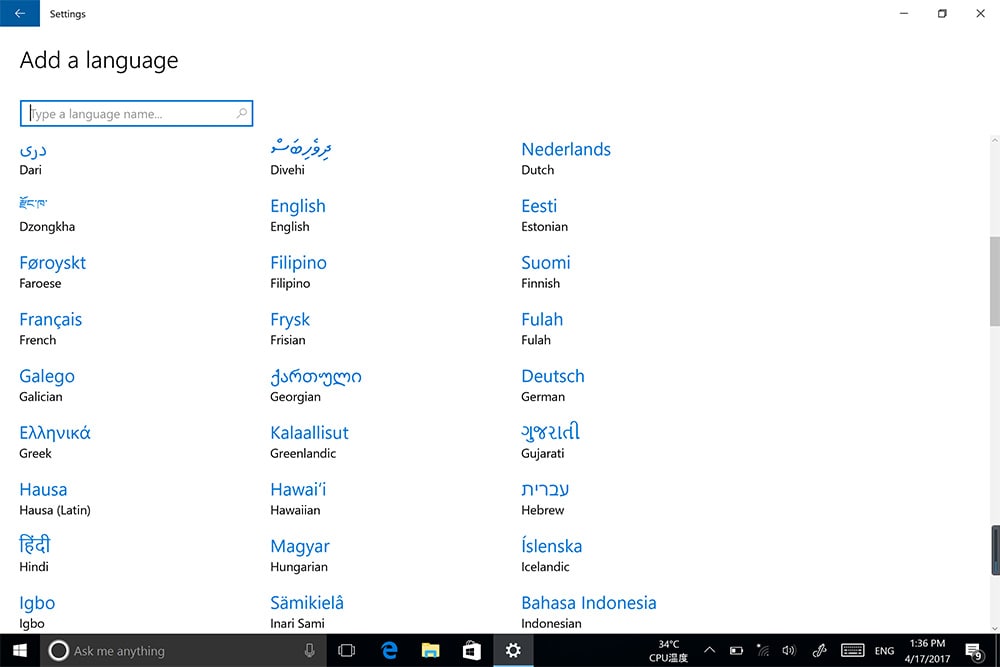Click the volume speaker tray icon

click(x=789, y=651)
